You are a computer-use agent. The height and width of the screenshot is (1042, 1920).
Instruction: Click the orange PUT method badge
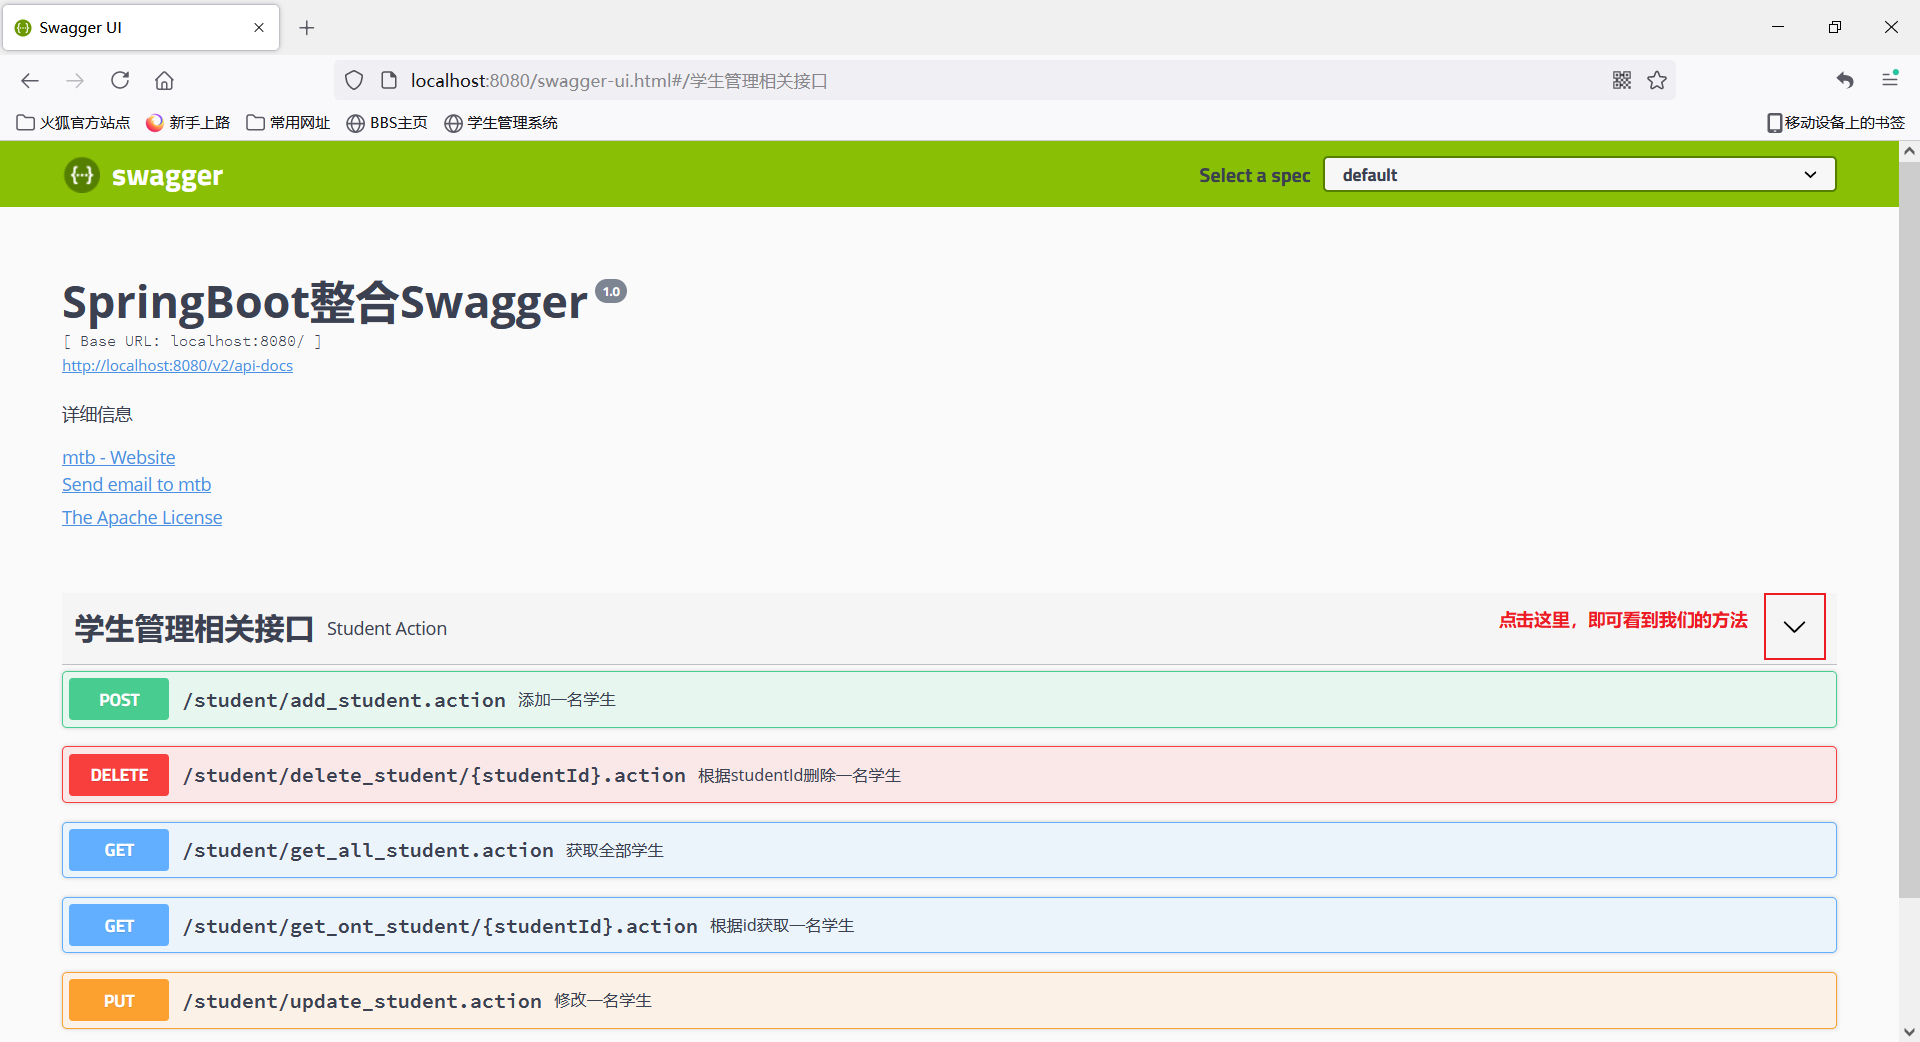click(119, 1001)
